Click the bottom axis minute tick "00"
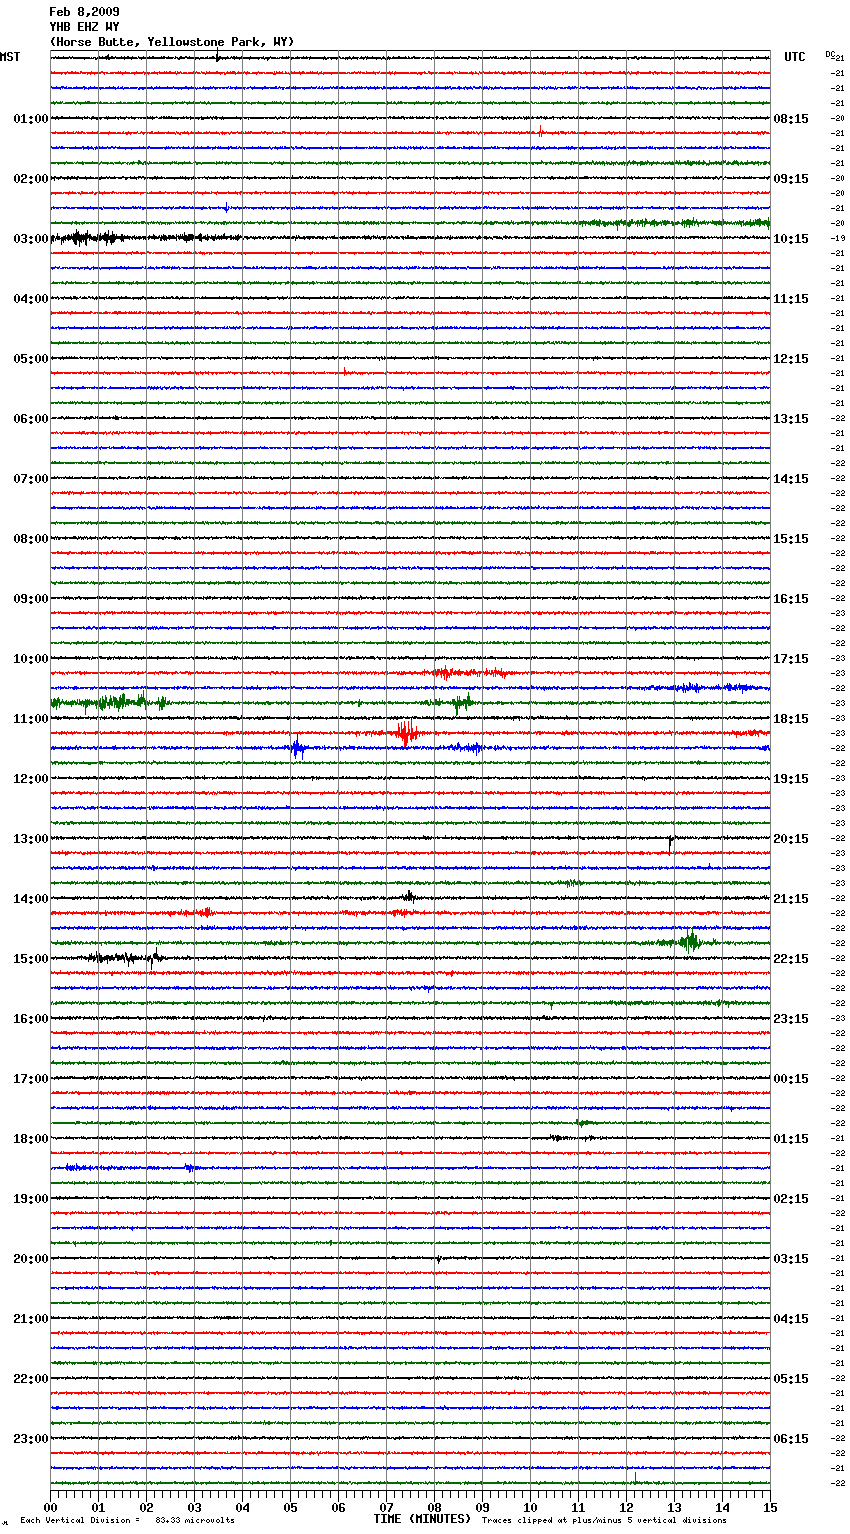 point(50,1507)
